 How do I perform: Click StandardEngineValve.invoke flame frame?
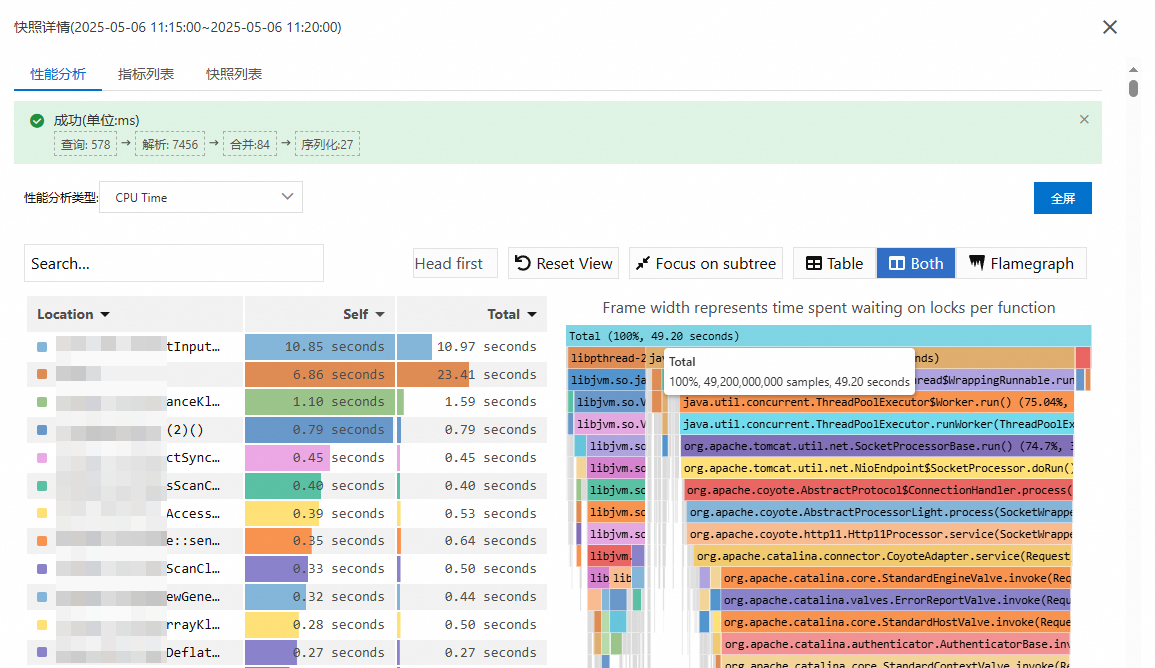pyautogui.click(x=896, y=578)
